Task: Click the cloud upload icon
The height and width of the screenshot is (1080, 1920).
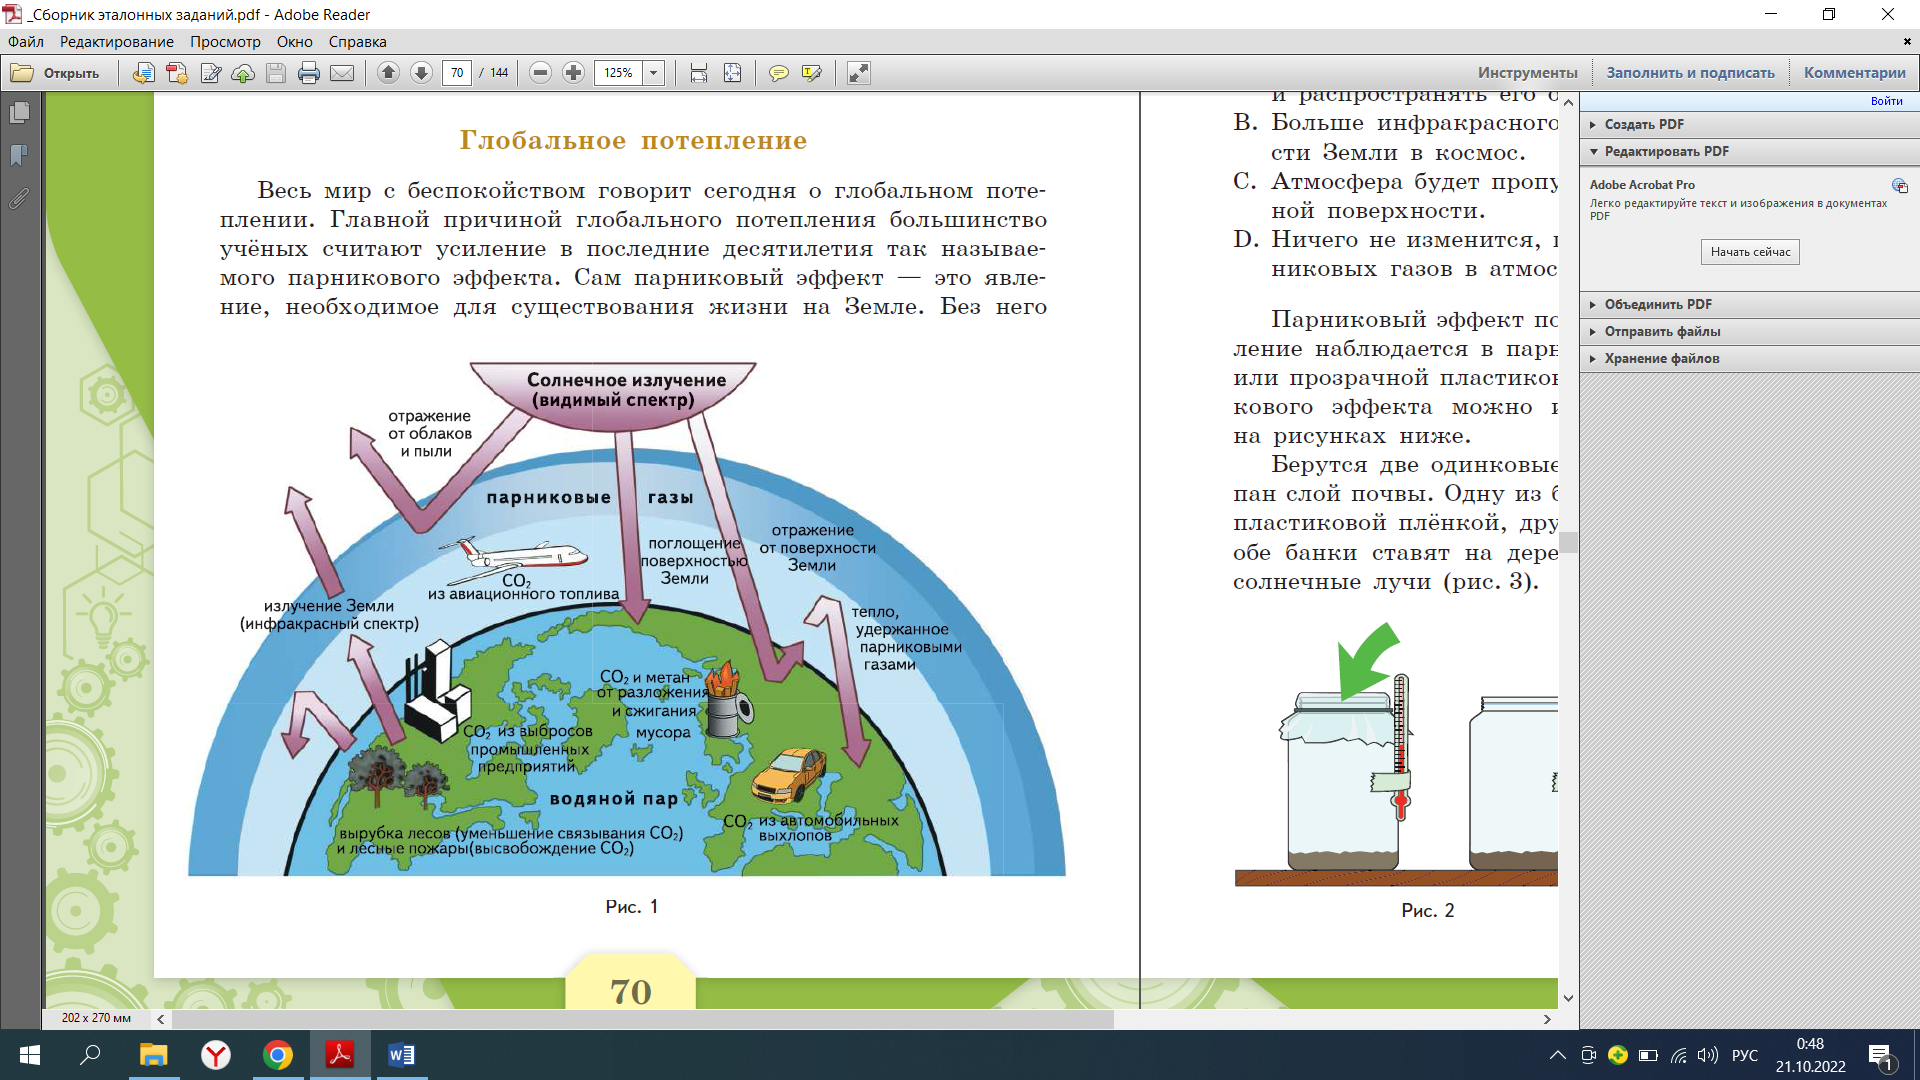Action: [x=243, y=73]
